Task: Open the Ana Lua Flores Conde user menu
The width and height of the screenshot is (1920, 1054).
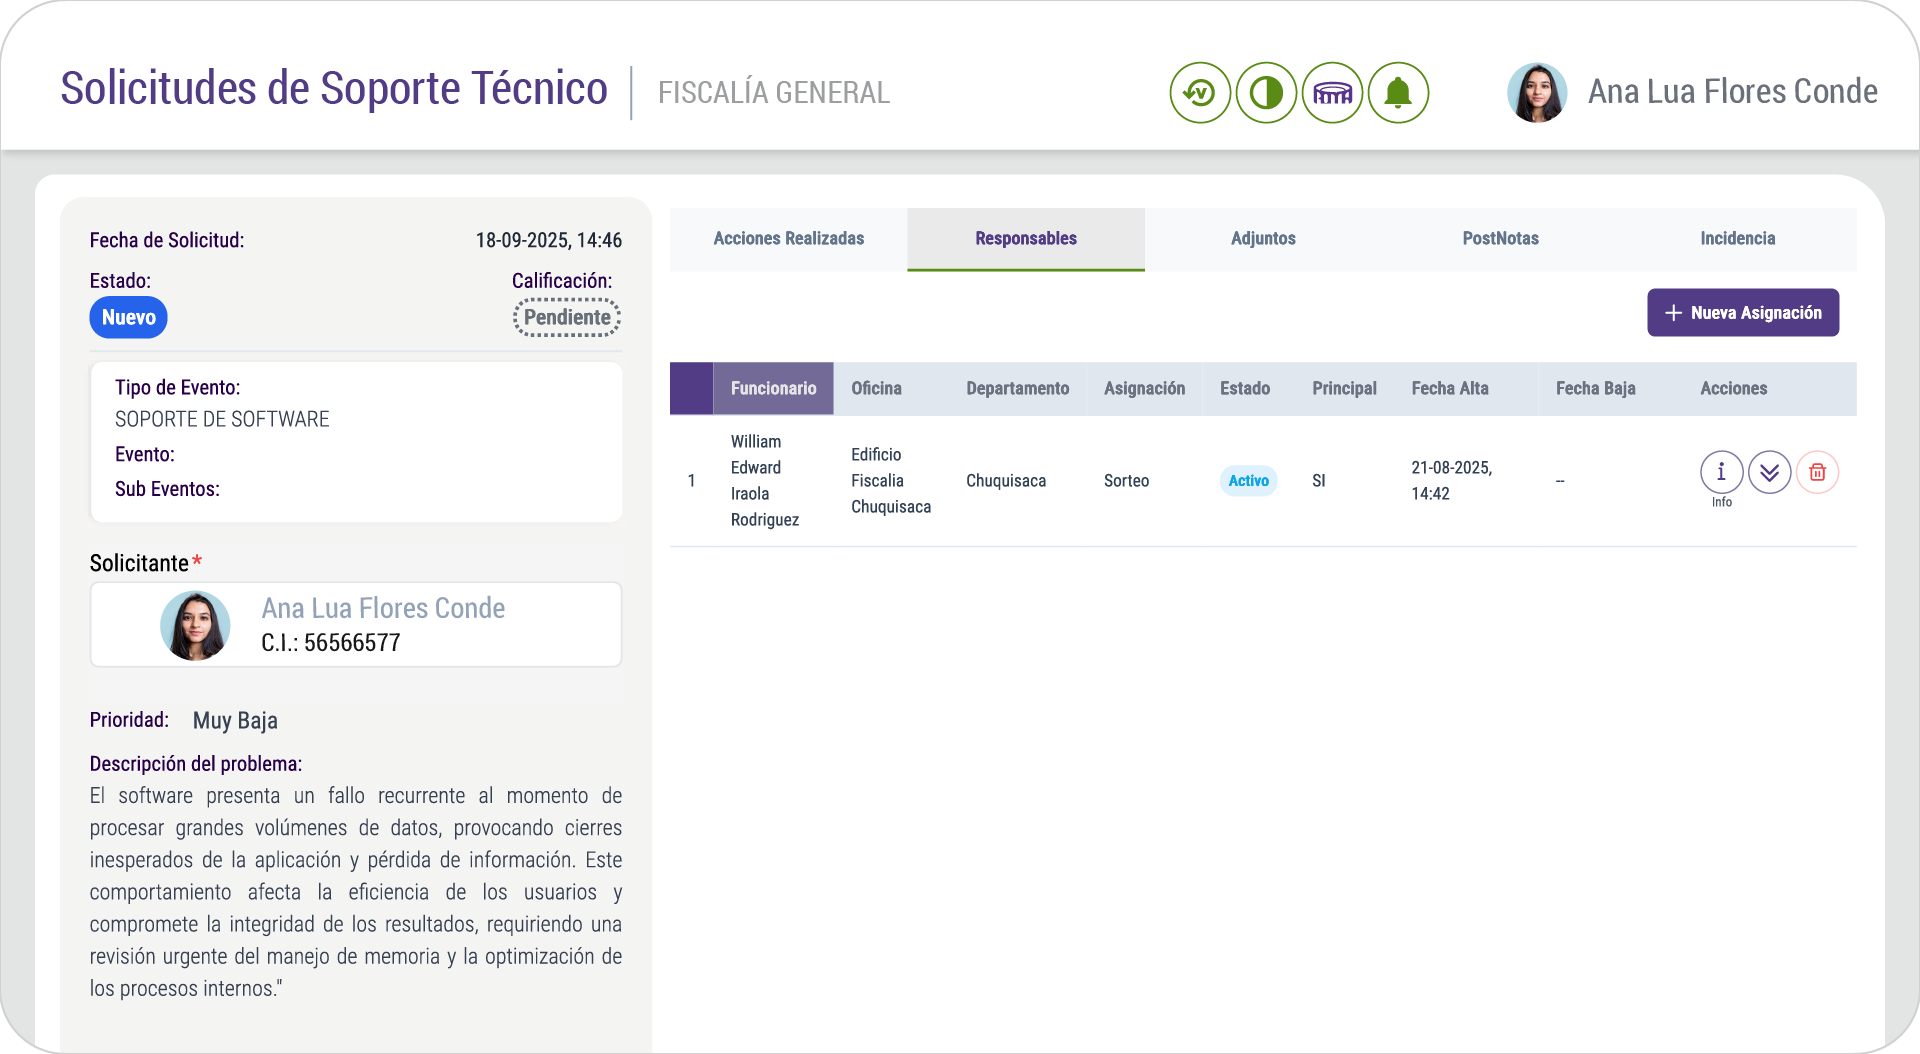Action: pyautogui.click(x=1732, y=92)
